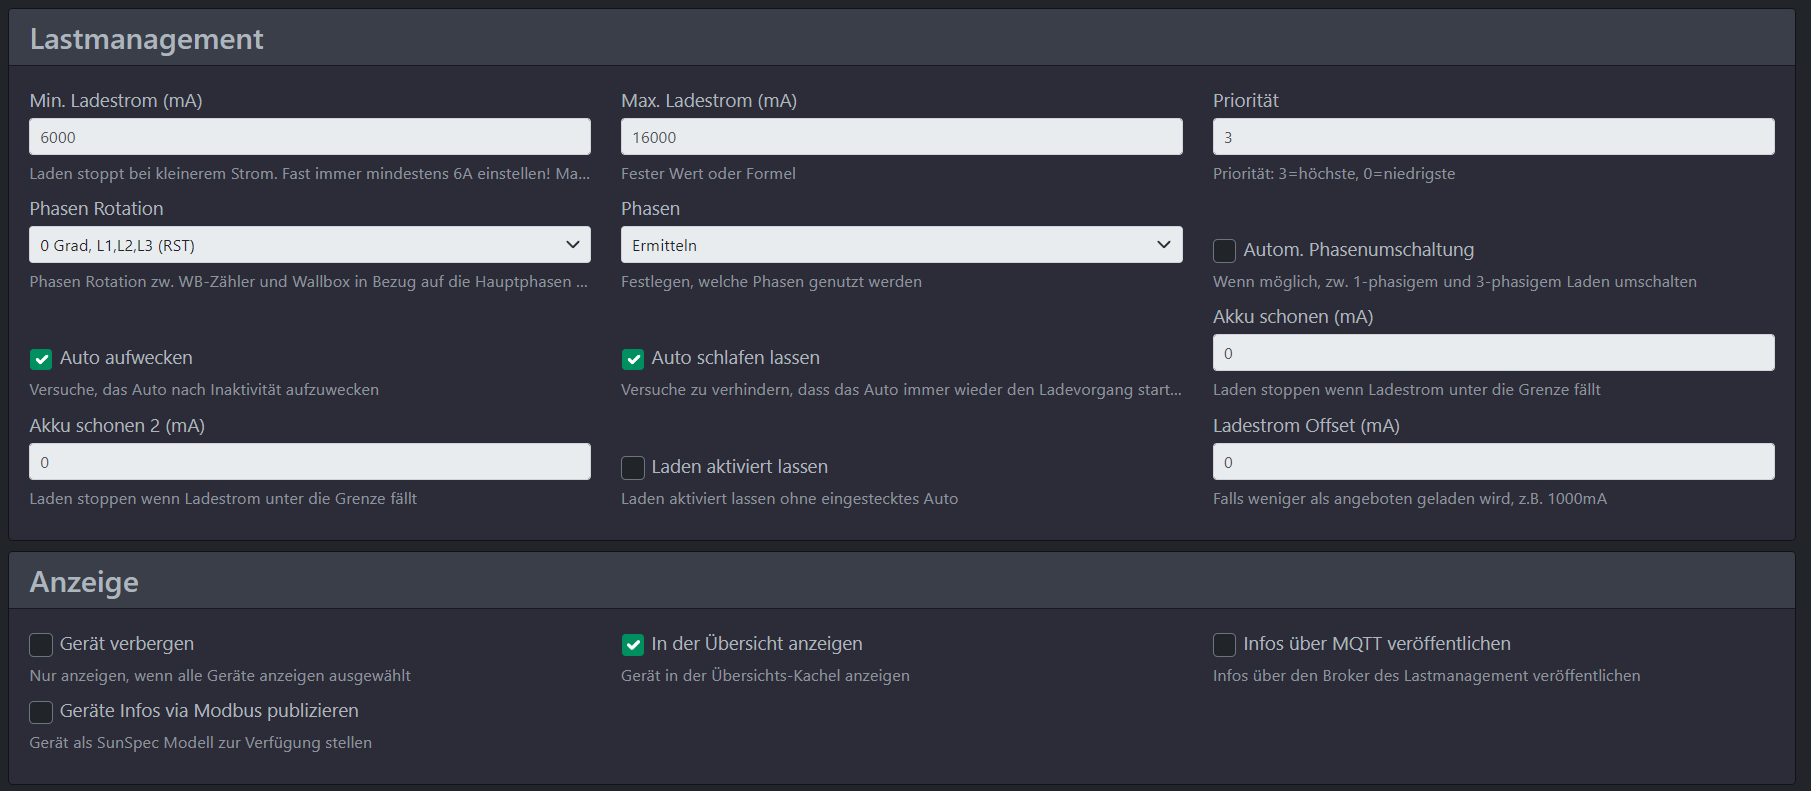Uncheck the Auto aufwecken option
Screen dimensions: 1811x791
[41, 359]
